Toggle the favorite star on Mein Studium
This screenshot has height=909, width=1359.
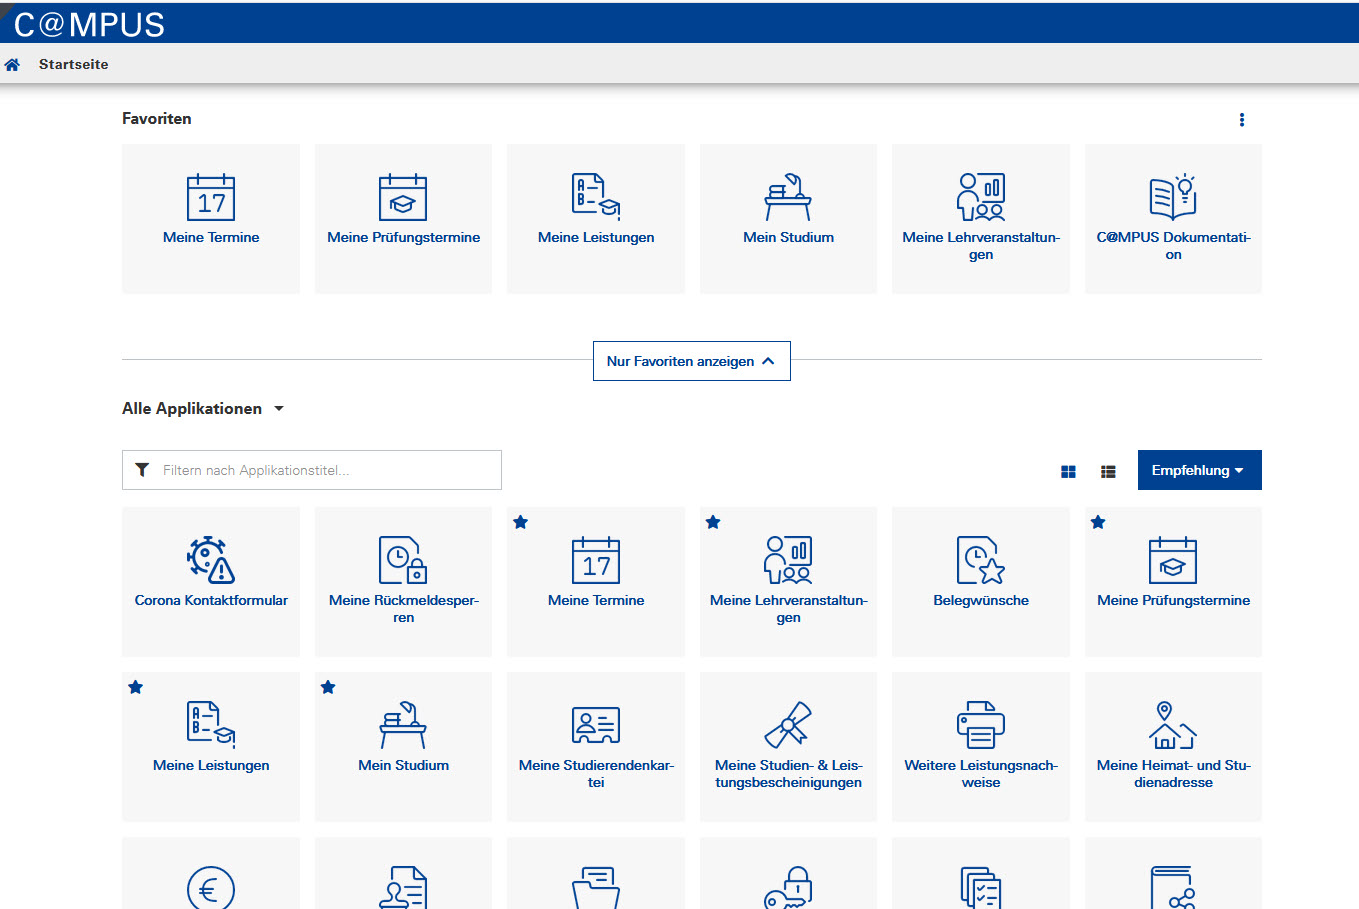[328, 687]
